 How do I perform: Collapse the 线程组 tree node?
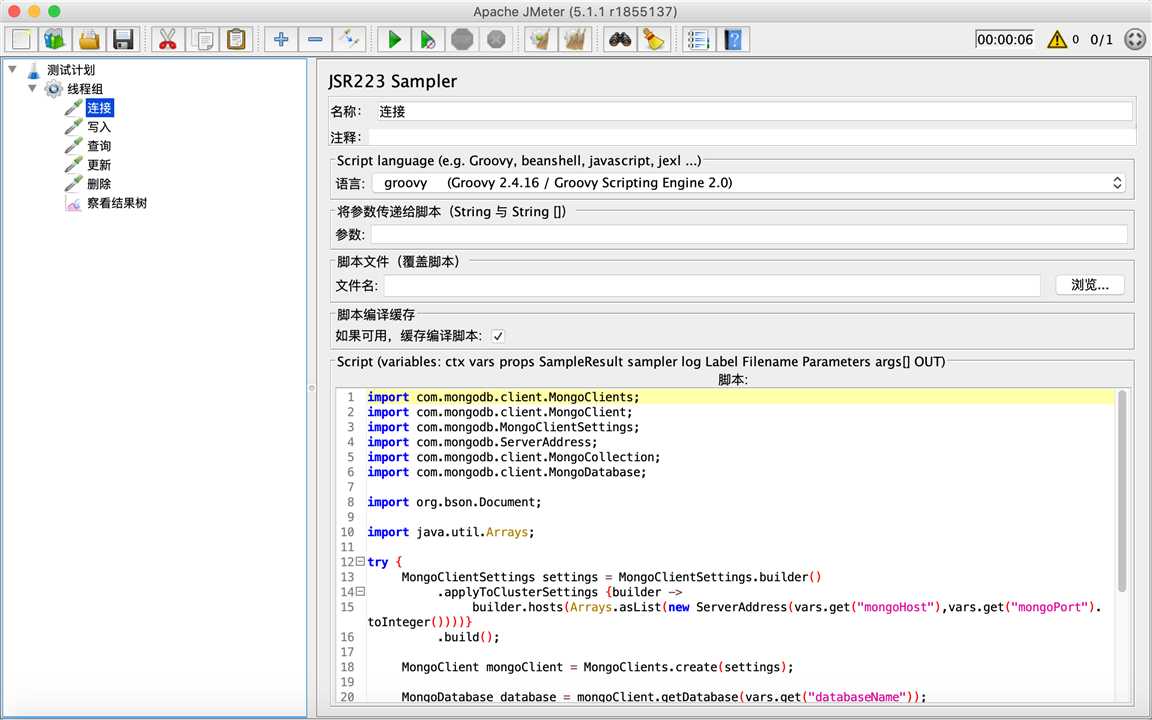[32, 89]
